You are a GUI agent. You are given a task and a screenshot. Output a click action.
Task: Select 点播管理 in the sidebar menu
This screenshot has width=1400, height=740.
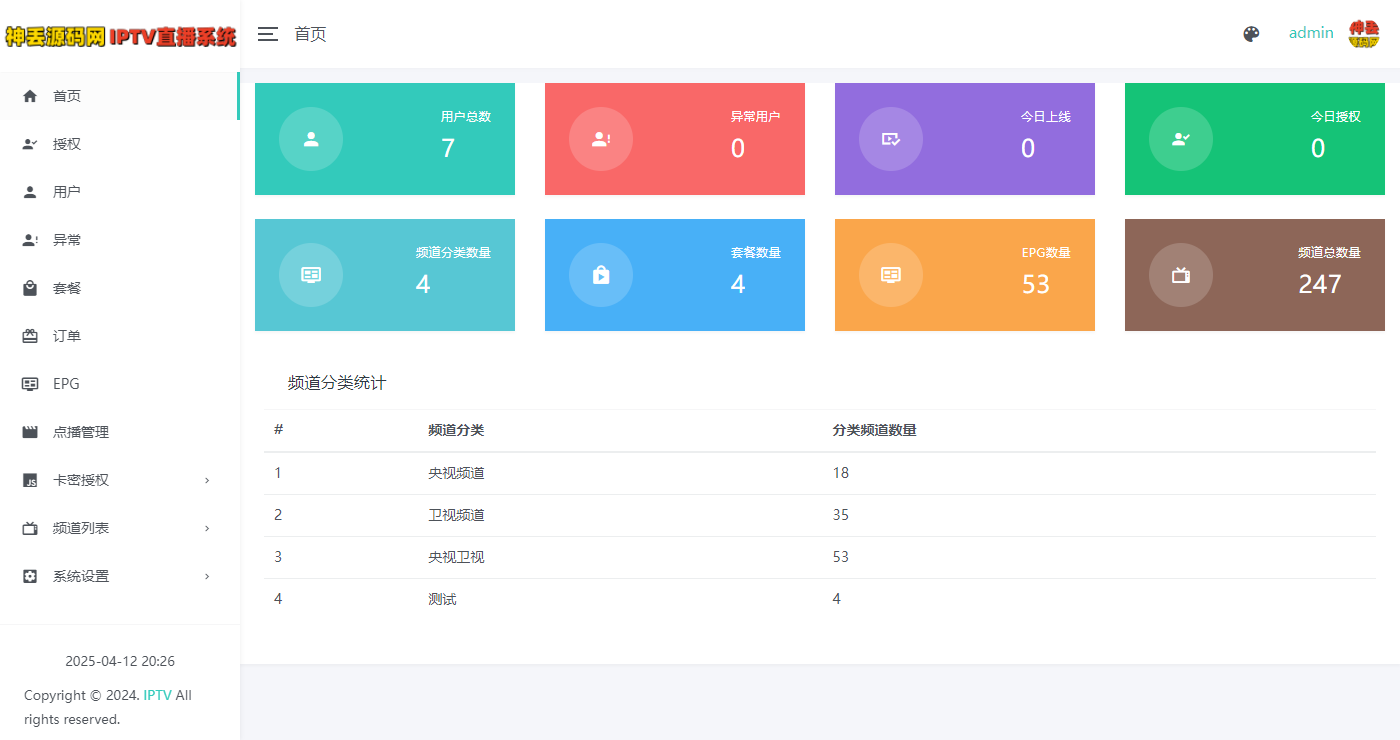click(x=82, y=431)
